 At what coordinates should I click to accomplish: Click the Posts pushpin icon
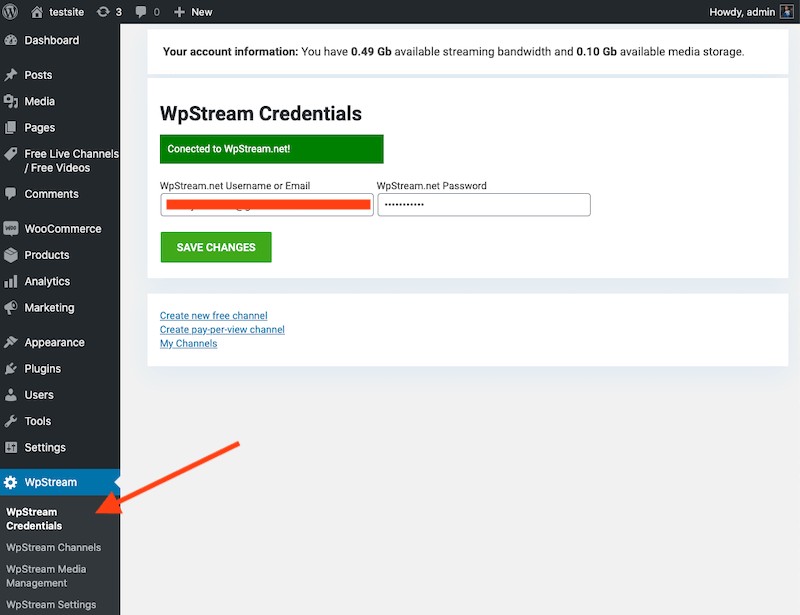click(11, 75)
